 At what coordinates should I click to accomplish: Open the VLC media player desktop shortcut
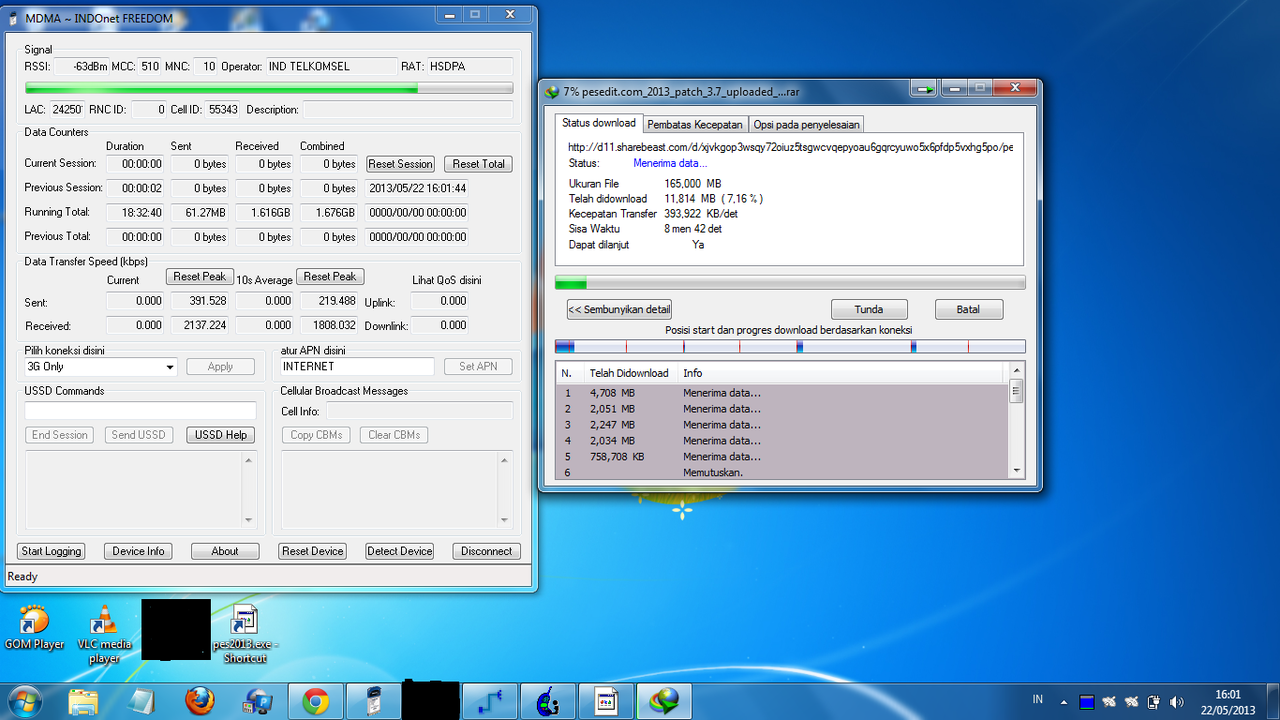[104, 633]
